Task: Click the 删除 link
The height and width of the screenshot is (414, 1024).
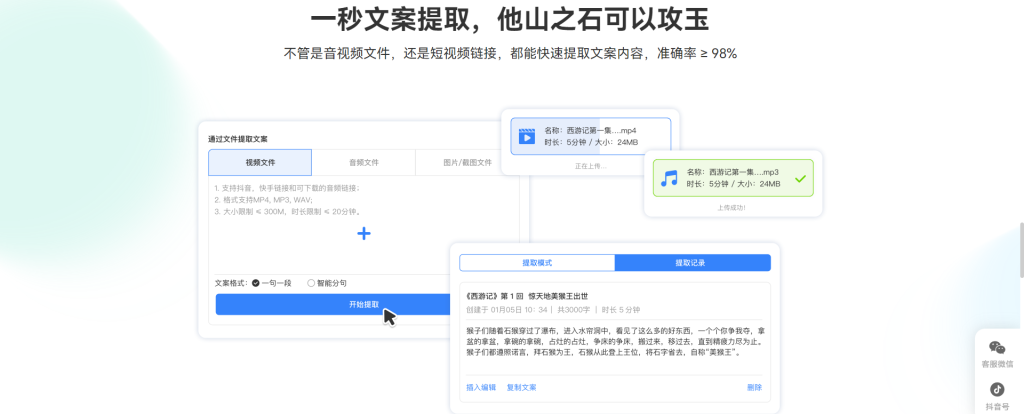Action: (x=754, y=387)
